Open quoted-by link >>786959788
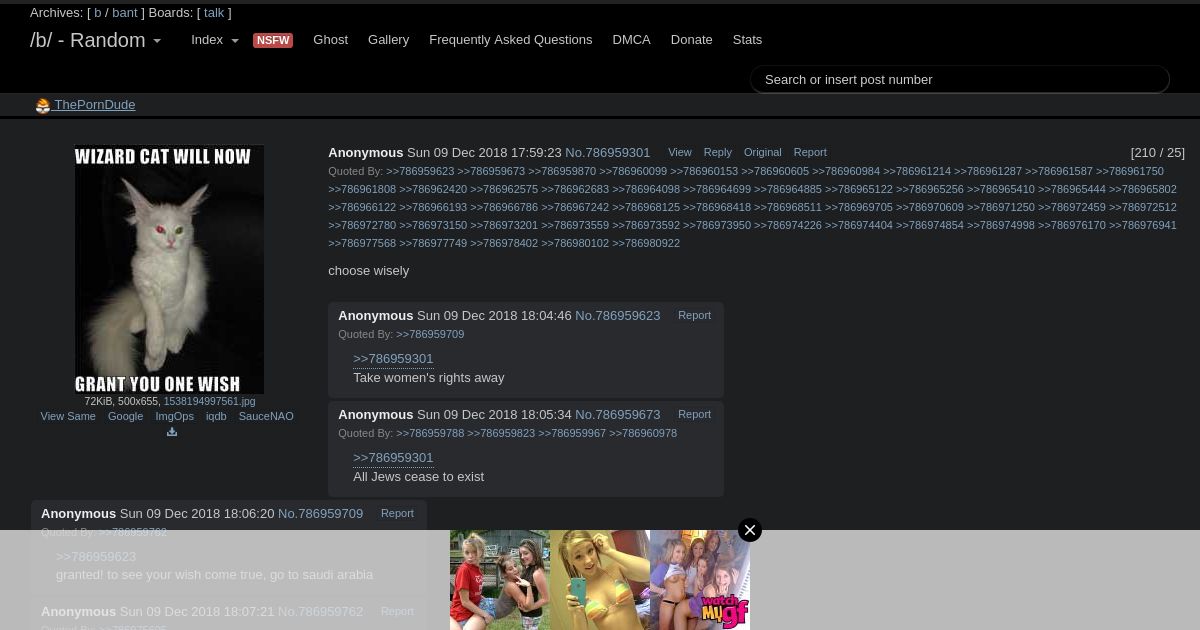Screen dimensions: 1200x630 coord(430,433)
